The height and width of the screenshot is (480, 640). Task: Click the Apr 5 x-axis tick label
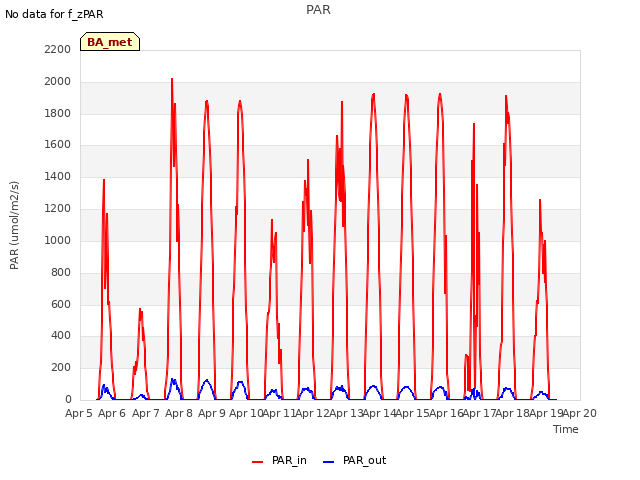(x=79, y=413)
